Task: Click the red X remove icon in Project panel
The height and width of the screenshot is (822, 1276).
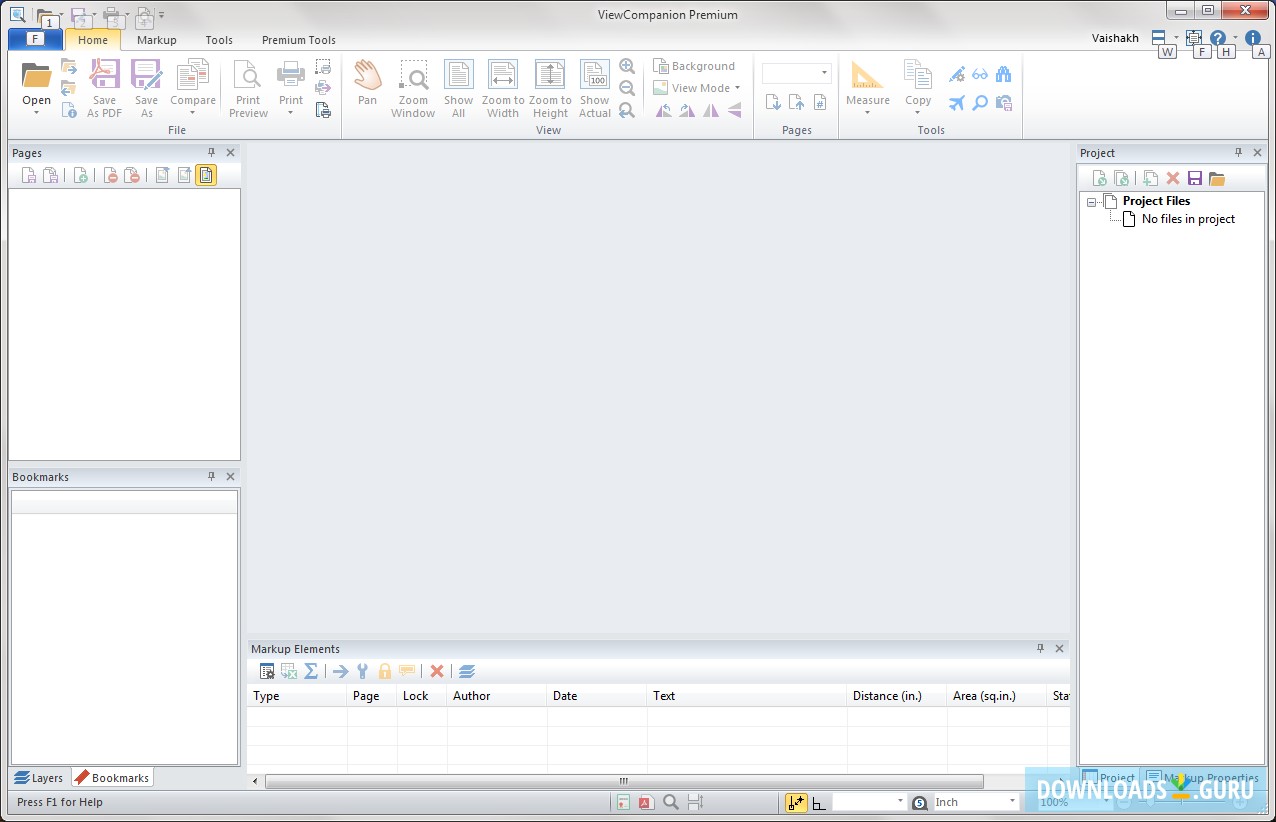Action: click(x=1173, y=178)
